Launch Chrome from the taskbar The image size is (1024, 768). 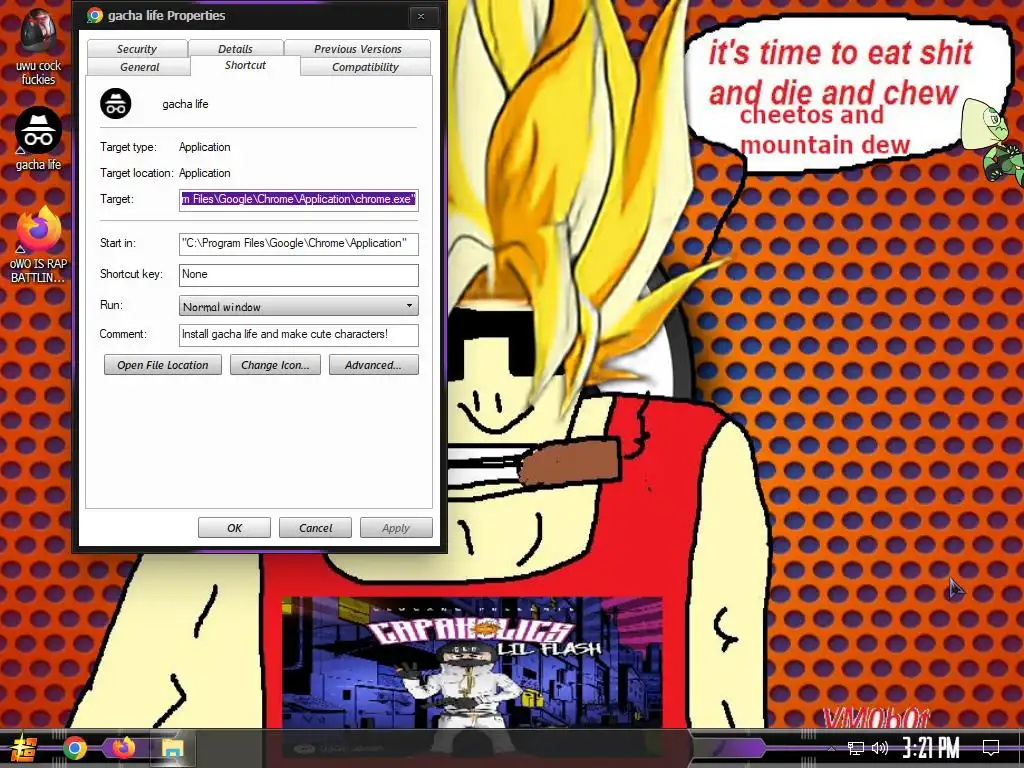(75, 748)
